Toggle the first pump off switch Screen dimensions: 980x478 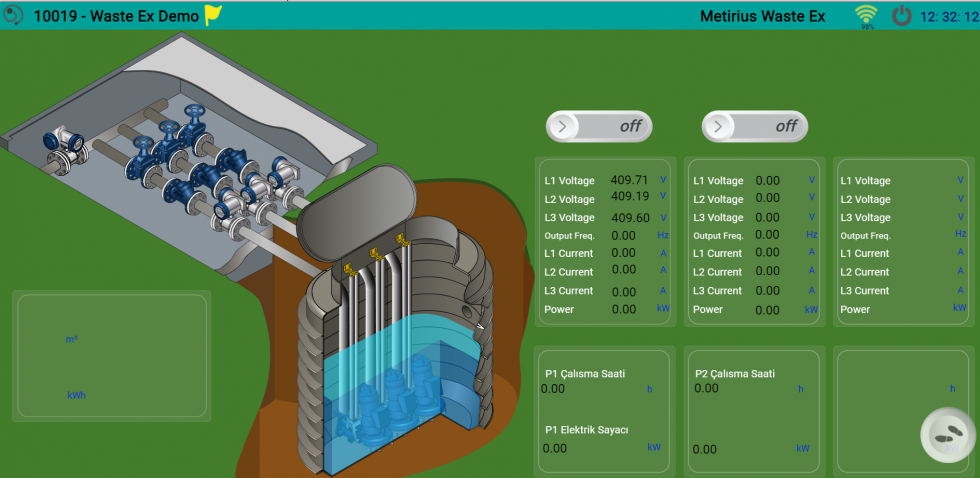599,127
